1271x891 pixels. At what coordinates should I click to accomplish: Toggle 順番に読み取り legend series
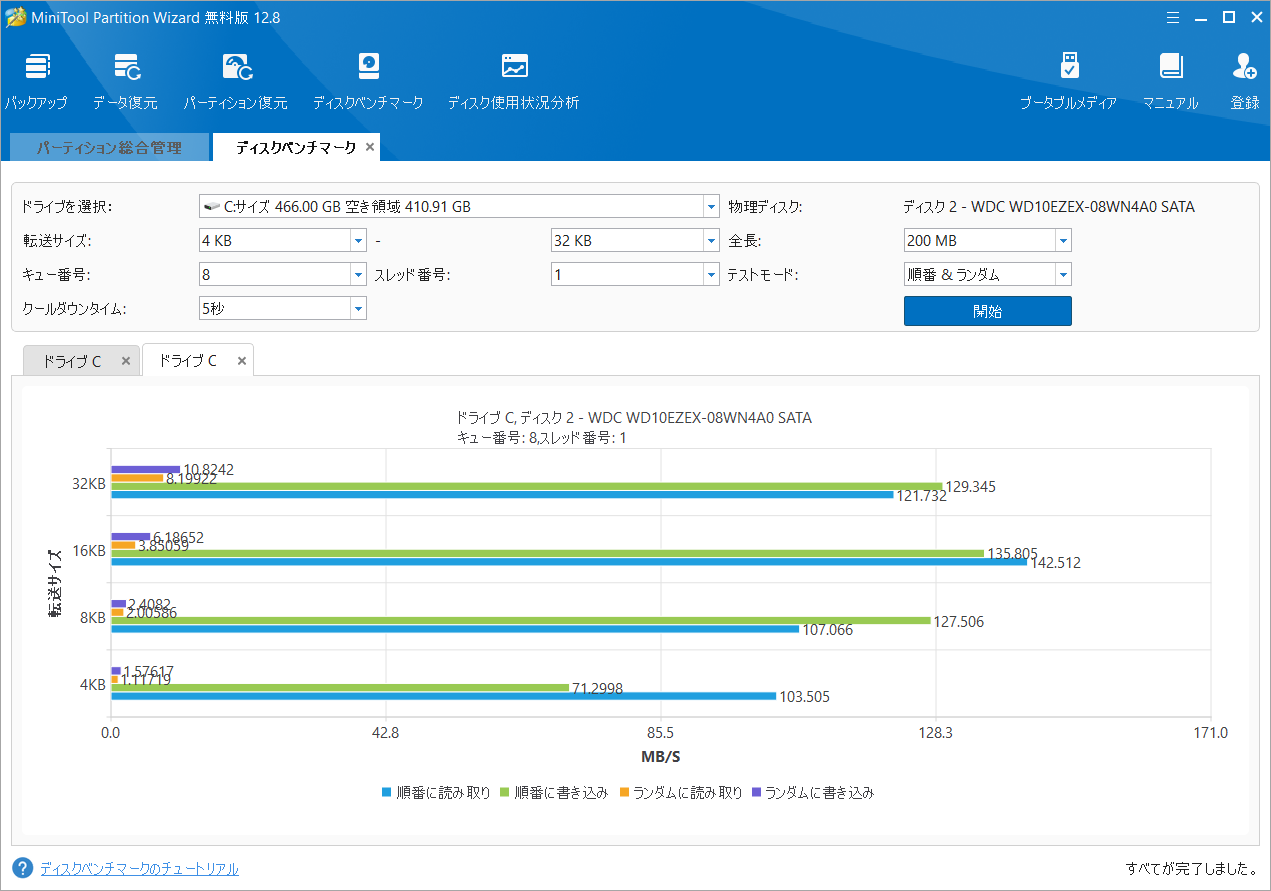click(437, 792)
